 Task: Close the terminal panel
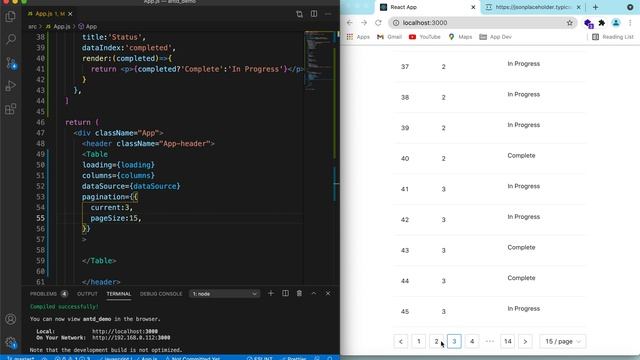[328, 293]
